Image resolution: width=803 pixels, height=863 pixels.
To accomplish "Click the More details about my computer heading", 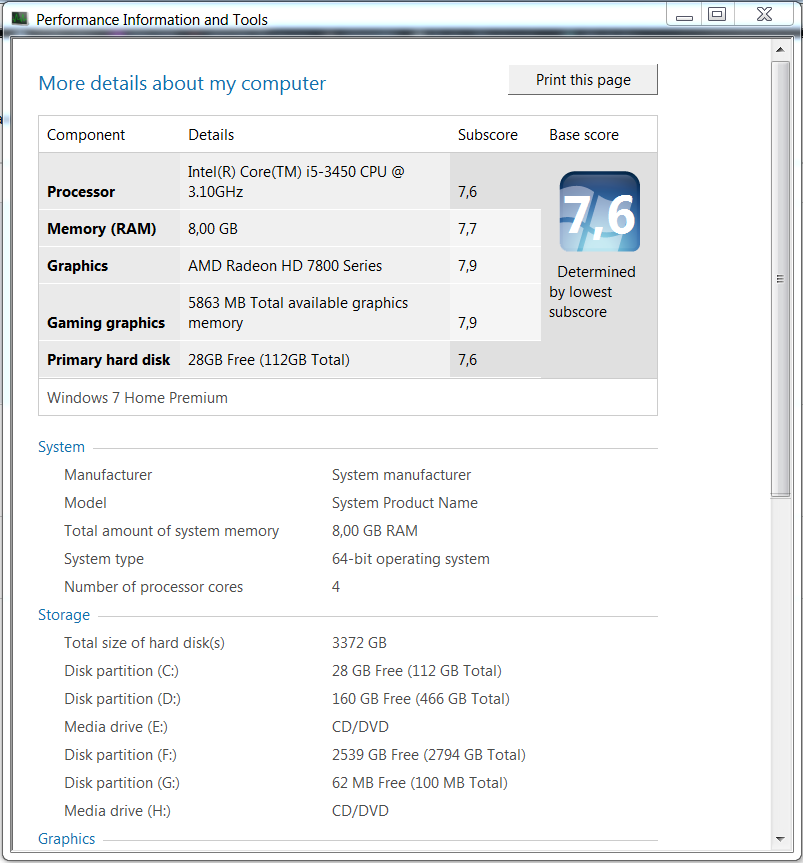I will (x=182, y=83).
